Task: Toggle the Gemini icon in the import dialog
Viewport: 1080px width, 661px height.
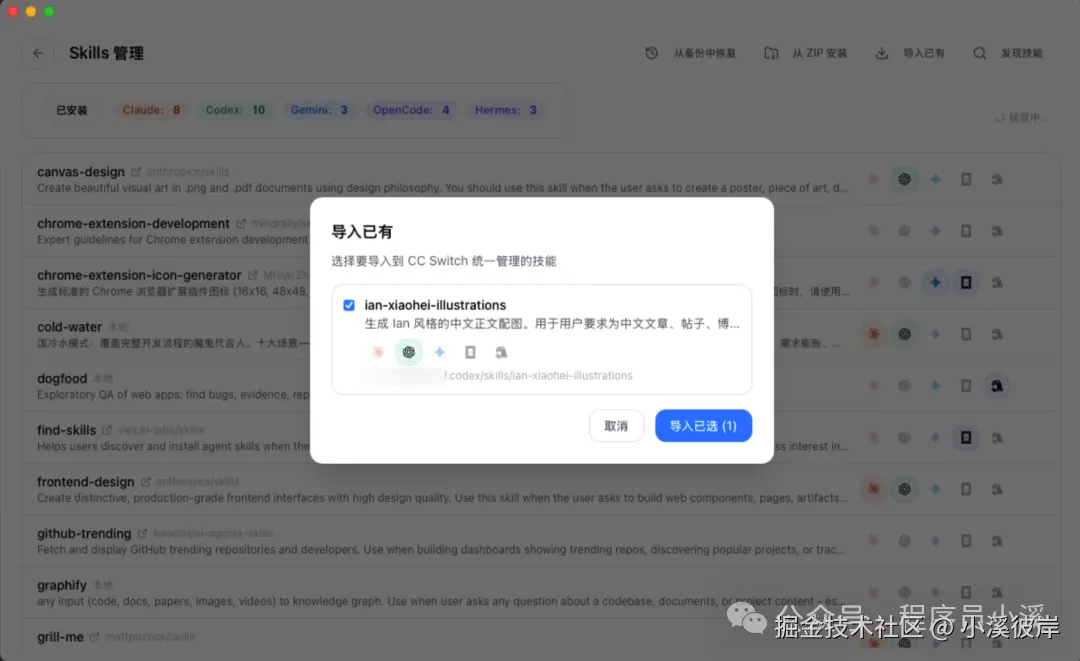Action: pos(439,352)
